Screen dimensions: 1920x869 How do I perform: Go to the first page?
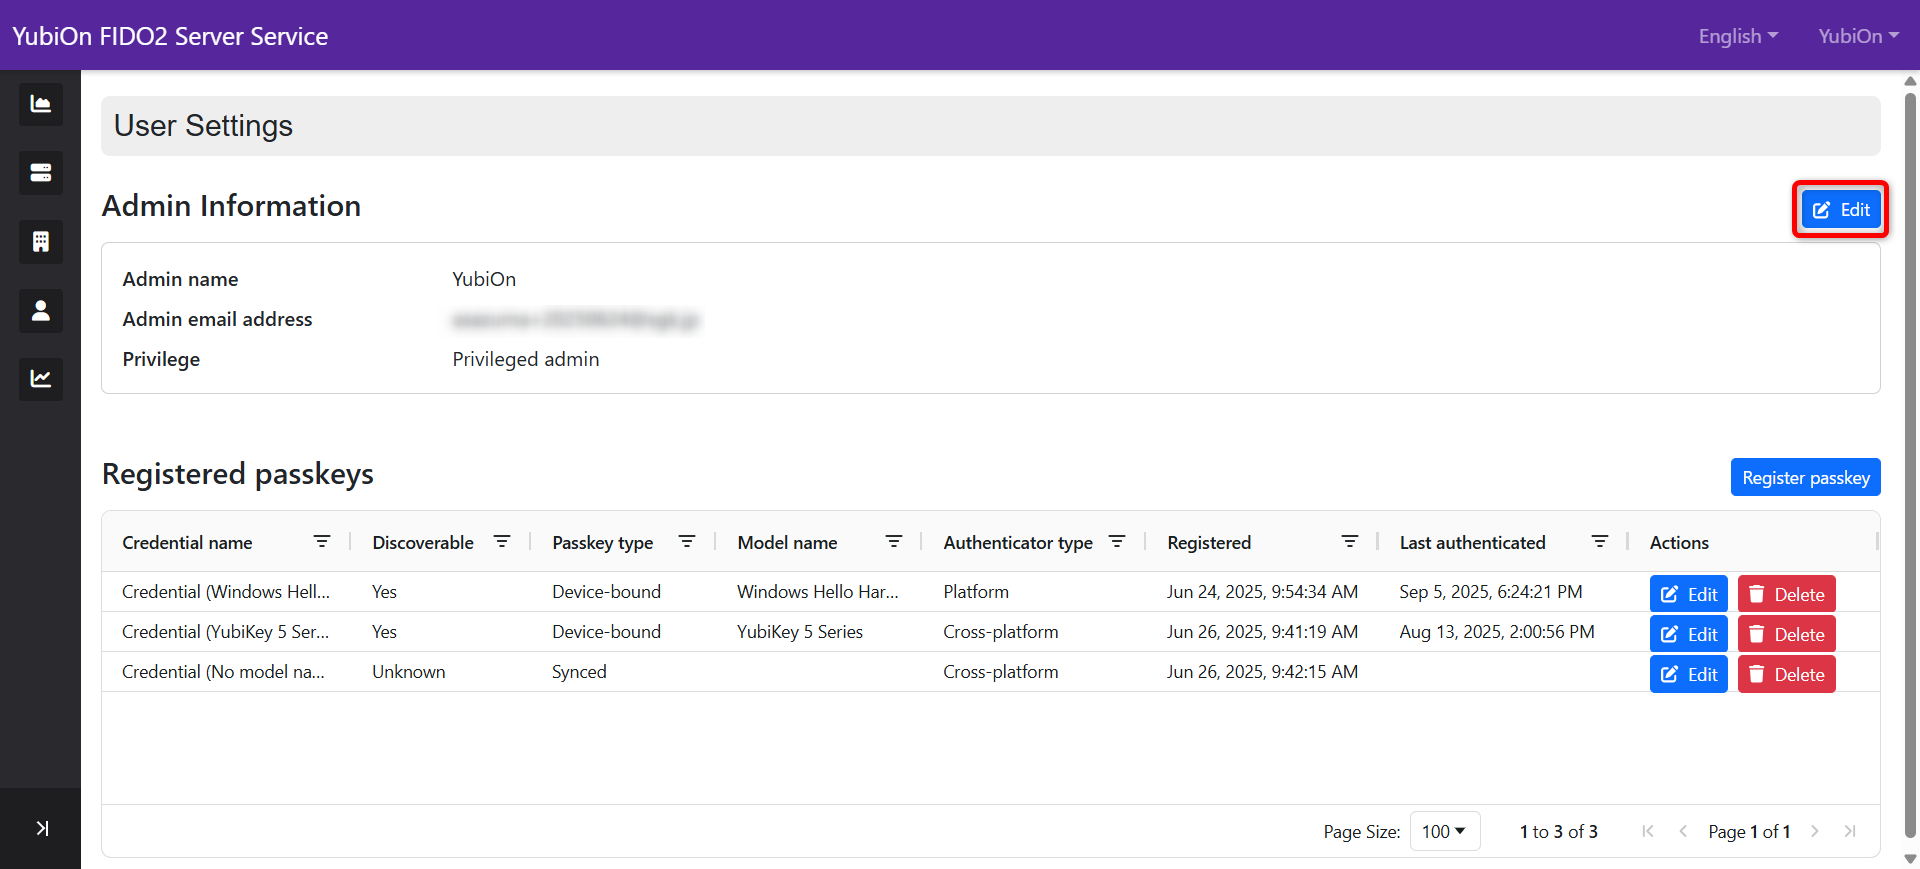(1648, 831)
